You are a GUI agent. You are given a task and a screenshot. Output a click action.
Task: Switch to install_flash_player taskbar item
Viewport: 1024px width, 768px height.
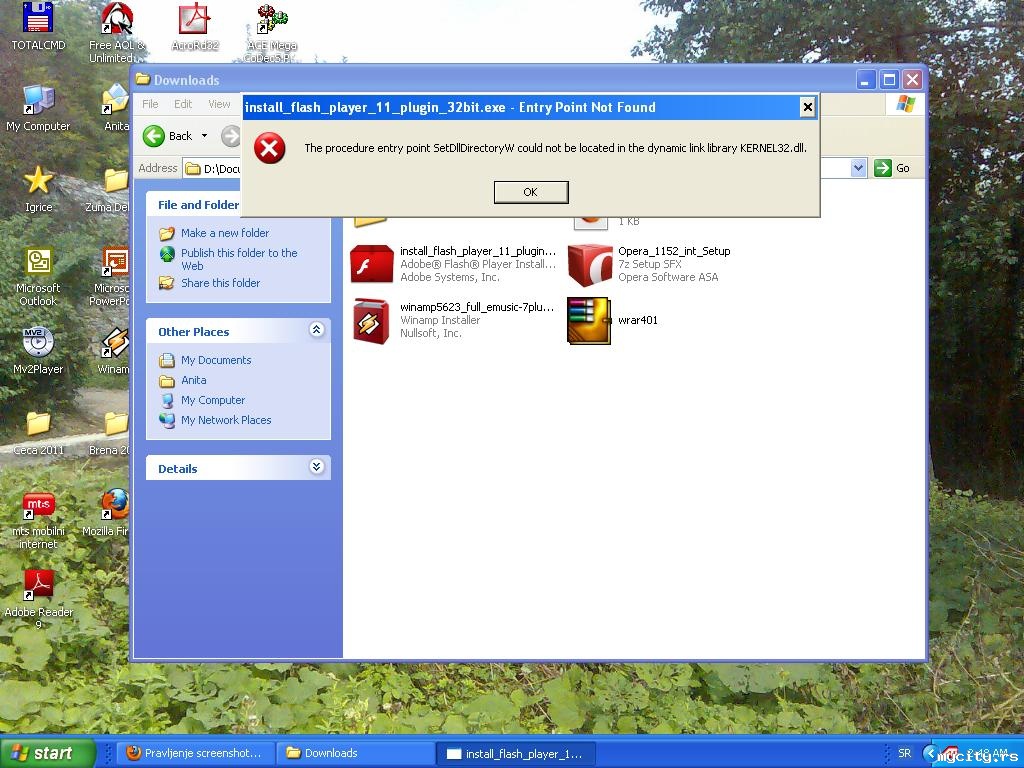tap(516, 754)
